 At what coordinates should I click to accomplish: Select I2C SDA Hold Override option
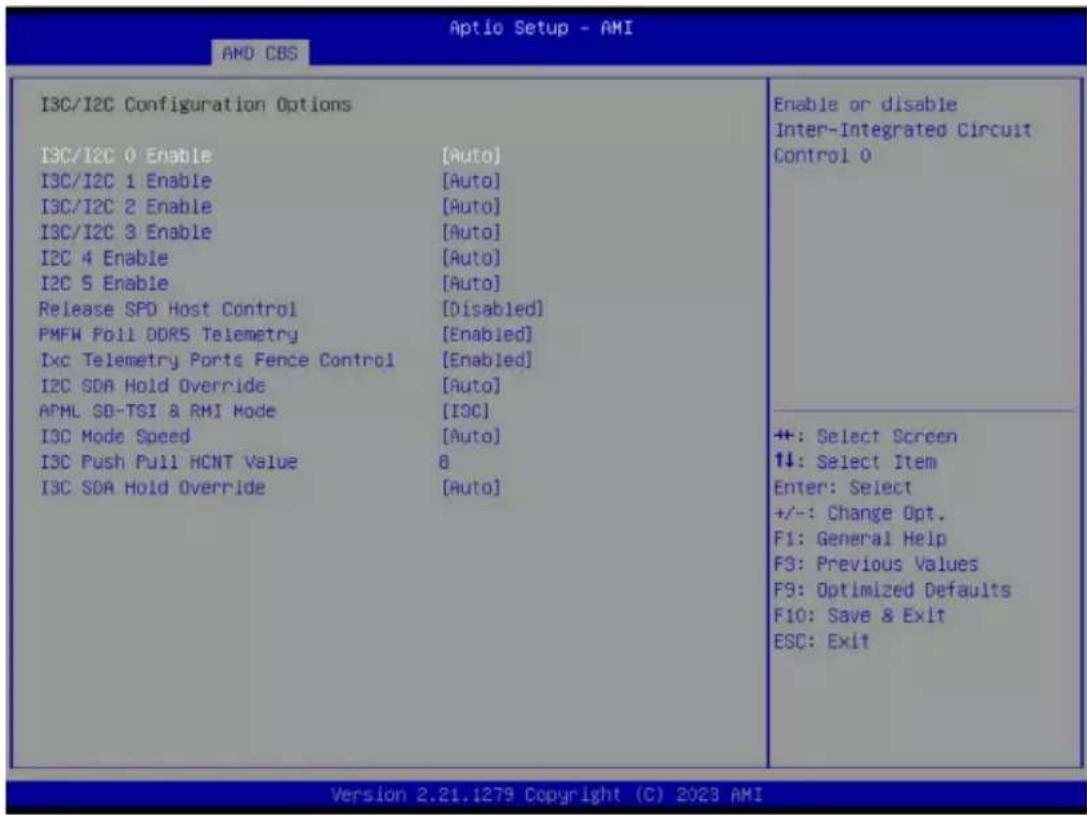point(153,385)
